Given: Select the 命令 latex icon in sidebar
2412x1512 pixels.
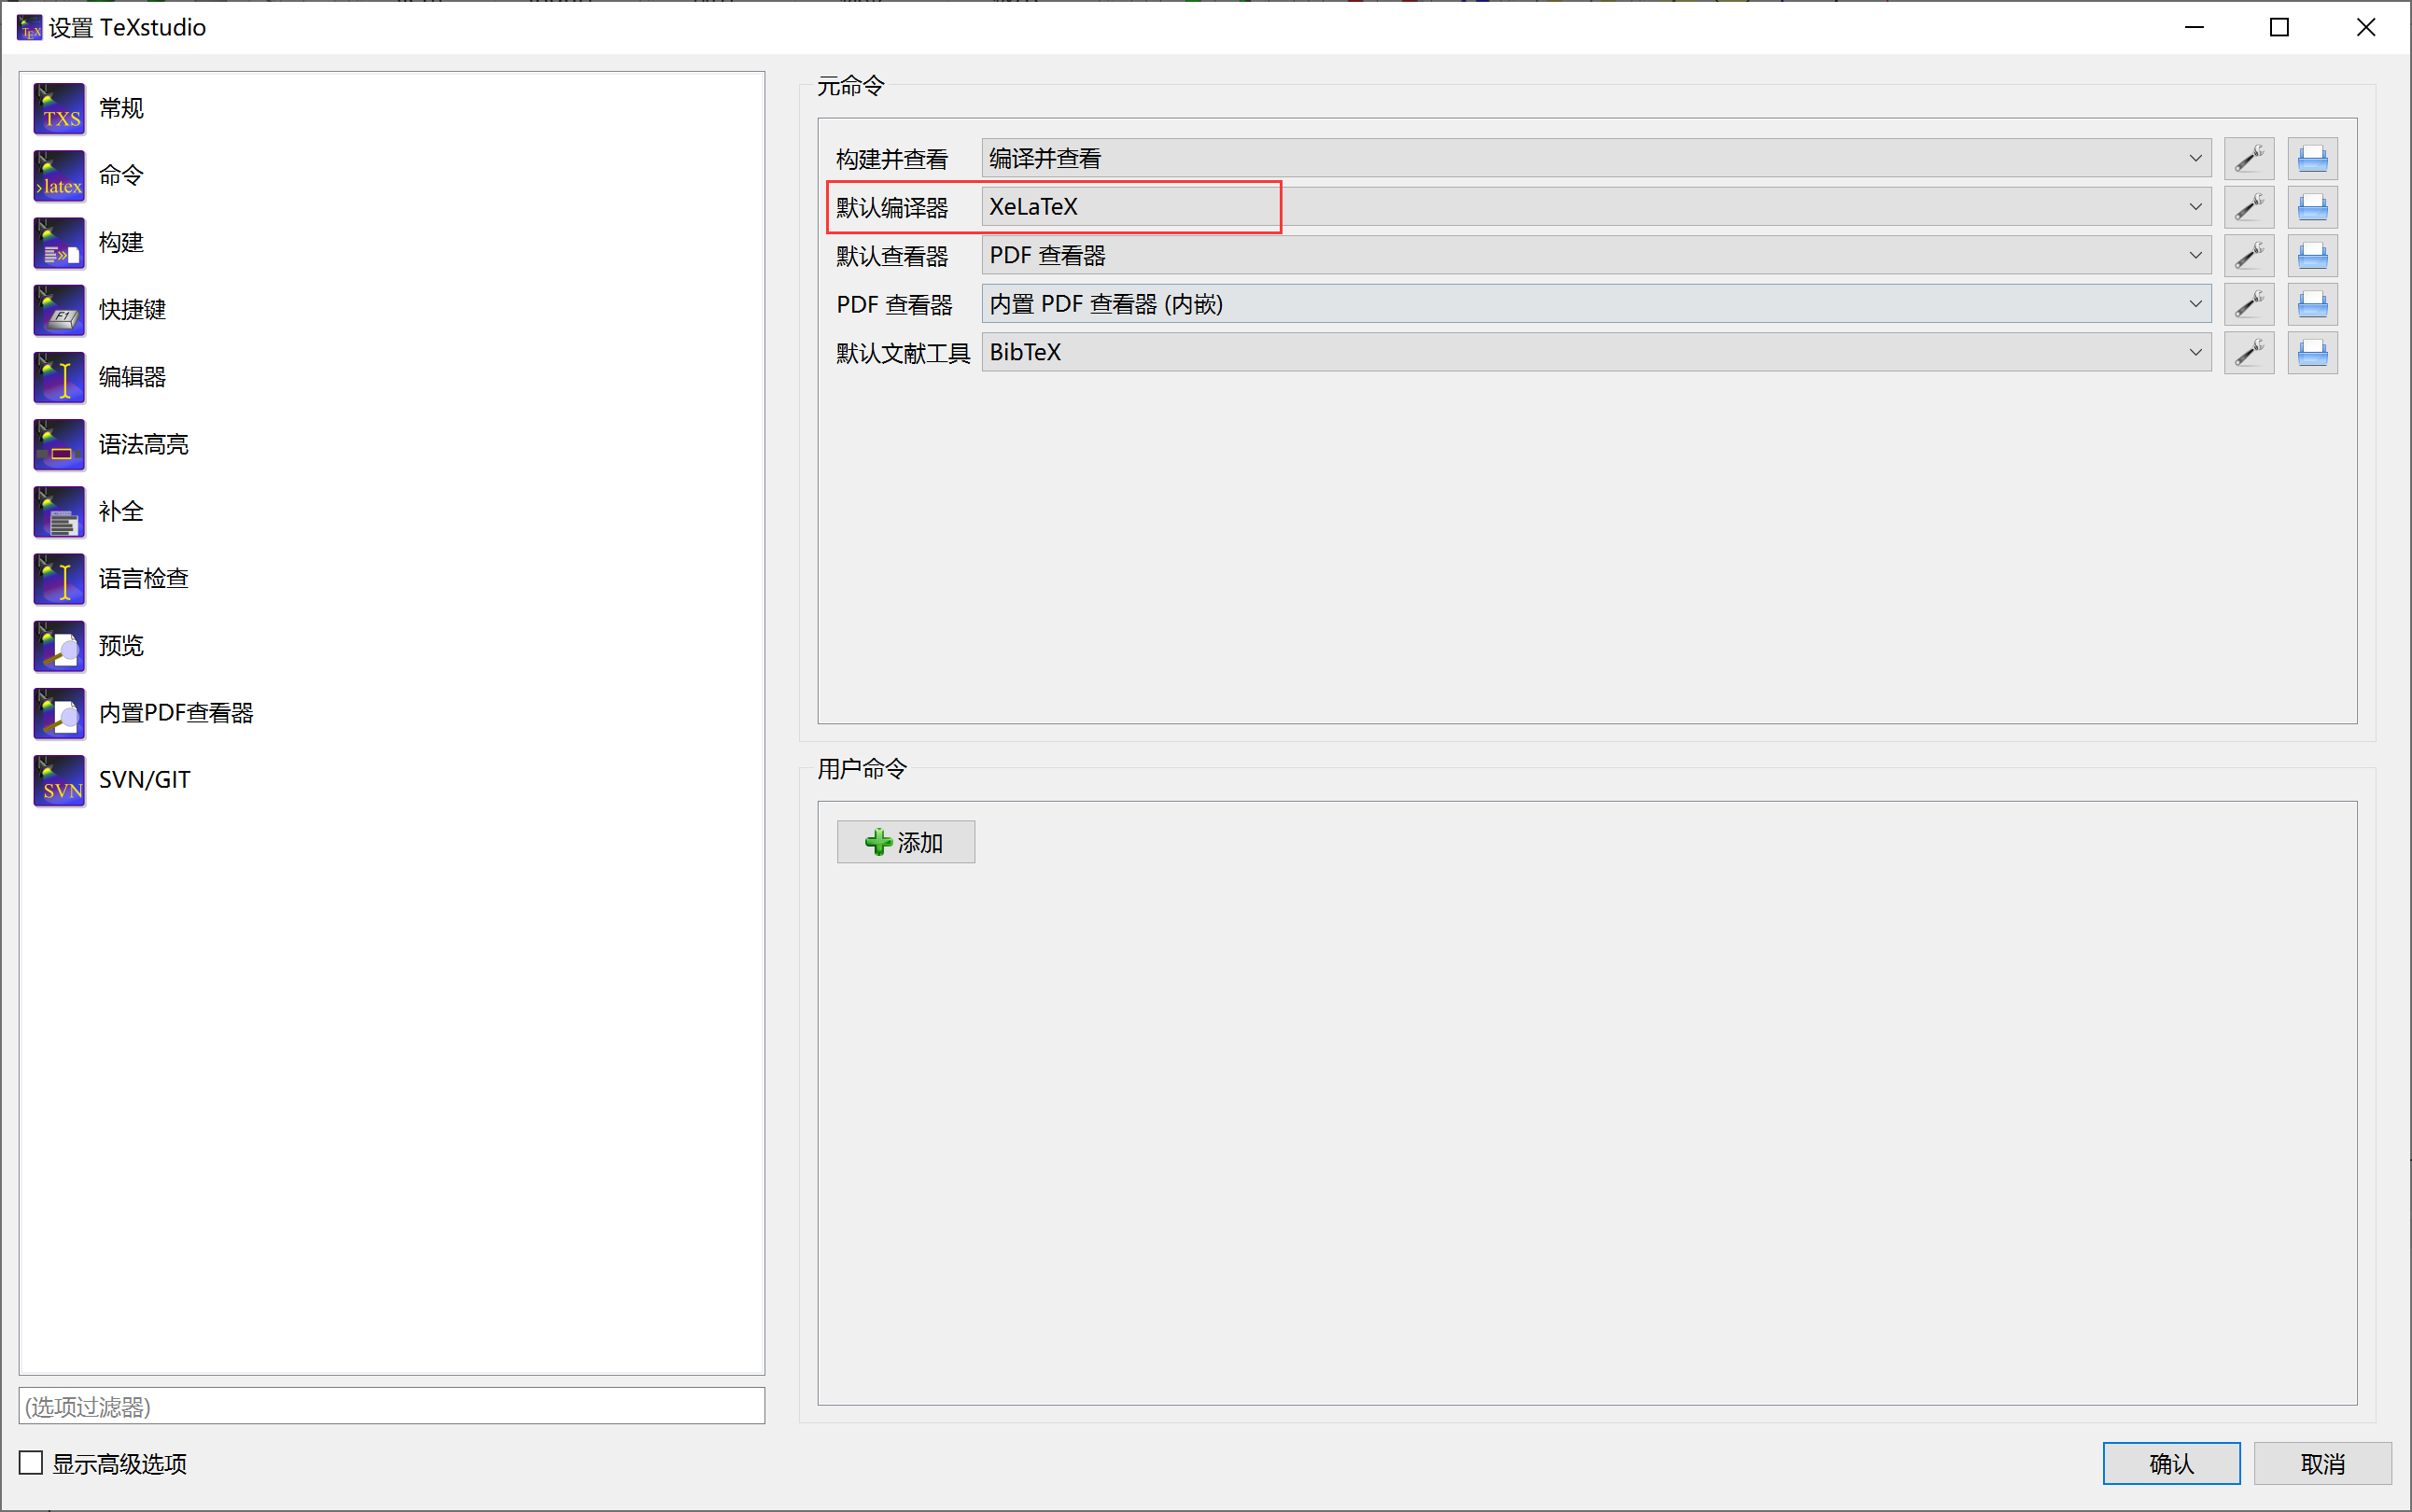Looking at the screenshot, I should tap(60, 175).
